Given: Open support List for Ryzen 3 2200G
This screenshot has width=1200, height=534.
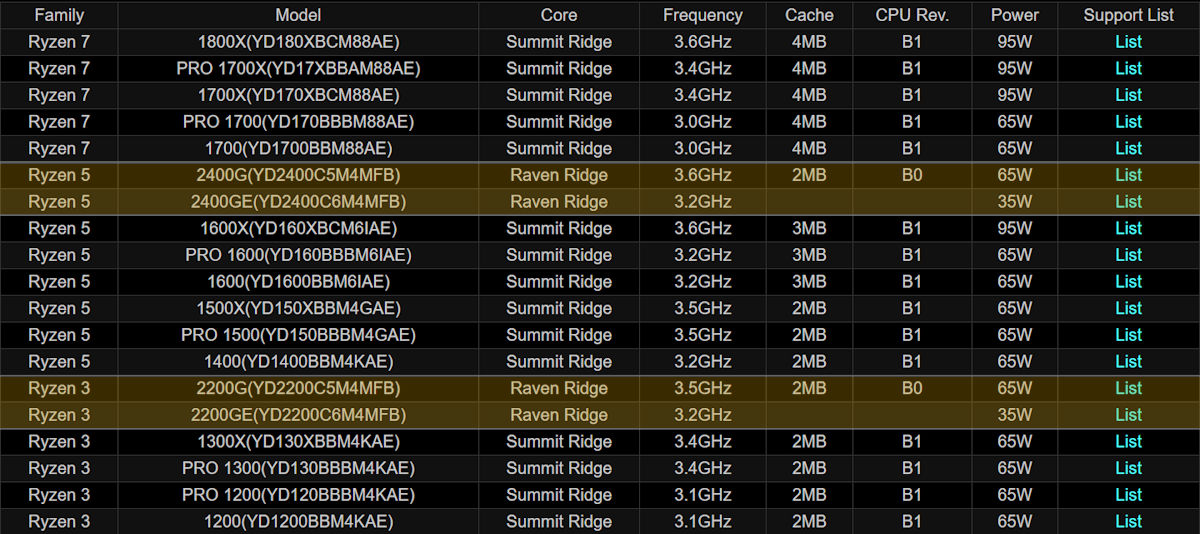Looking at the screenshot, I should [x=1128, y=388].
